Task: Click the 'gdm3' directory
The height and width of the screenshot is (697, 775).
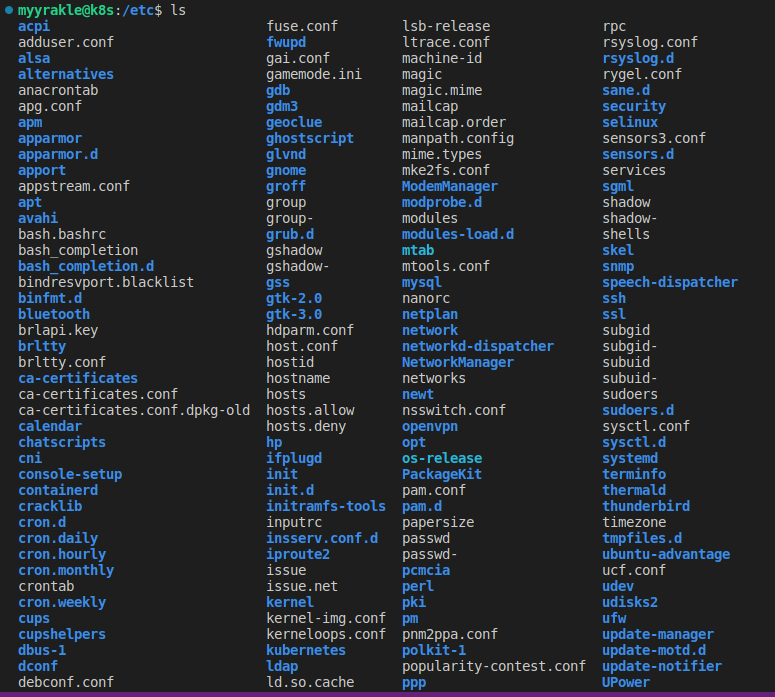Action: click(x=282, y=106)
